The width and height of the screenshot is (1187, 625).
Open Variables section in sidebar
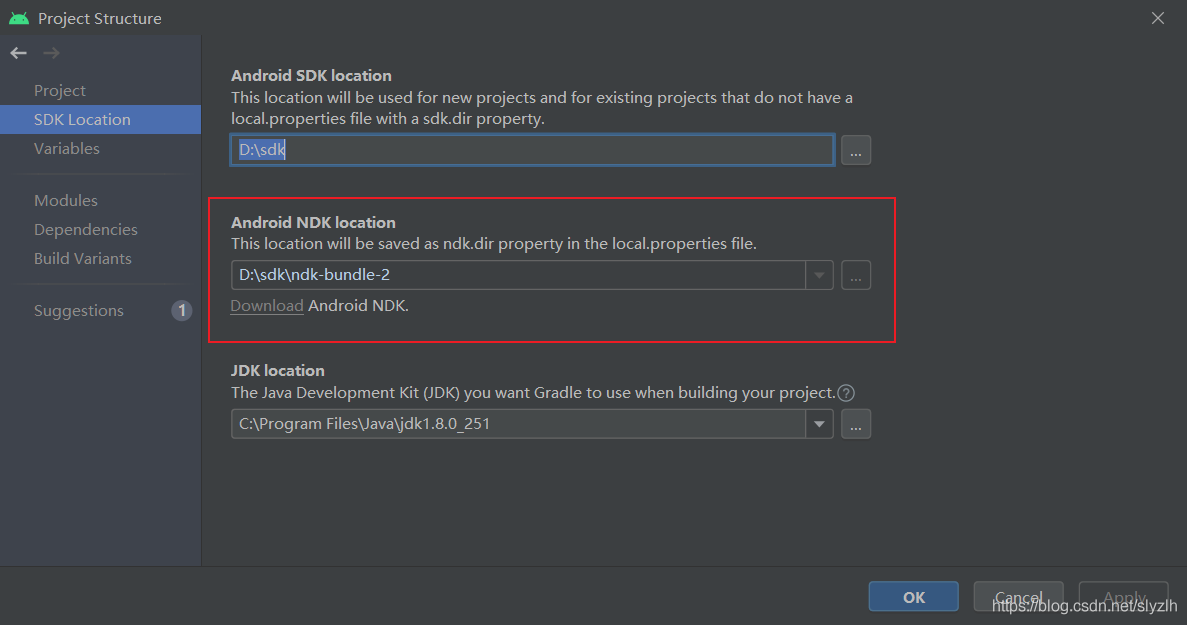[67, 148]
